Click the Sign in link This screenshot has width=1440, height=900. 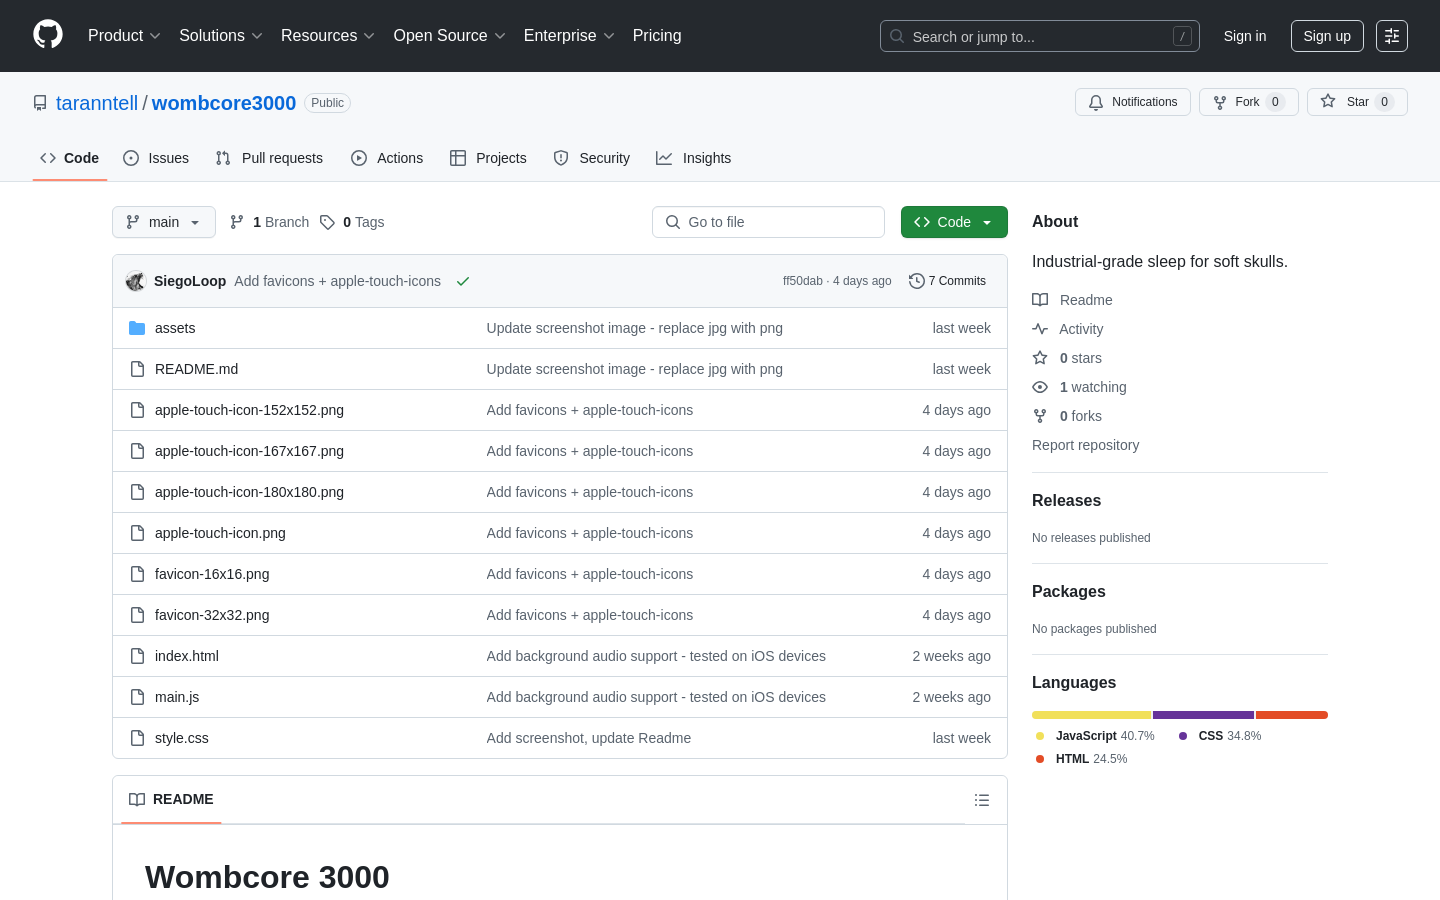pyautogui.click(x=1245, y=36)
